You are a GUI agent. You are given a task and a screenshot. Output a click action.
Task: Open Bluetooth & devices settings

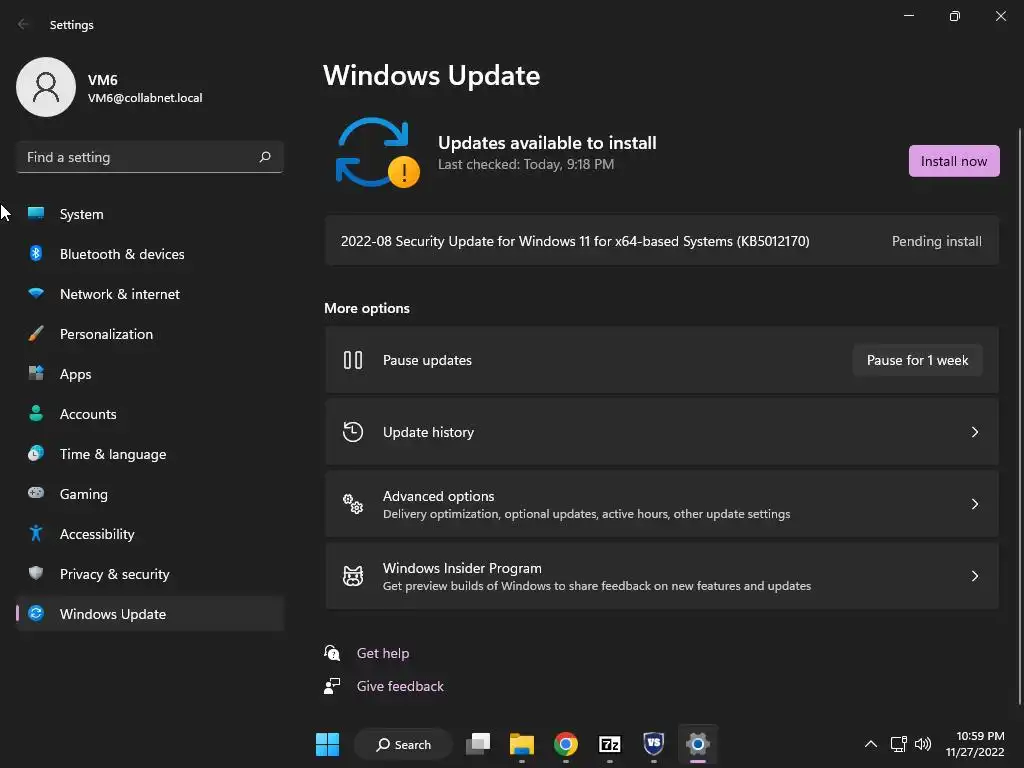[x=150, y=253]
